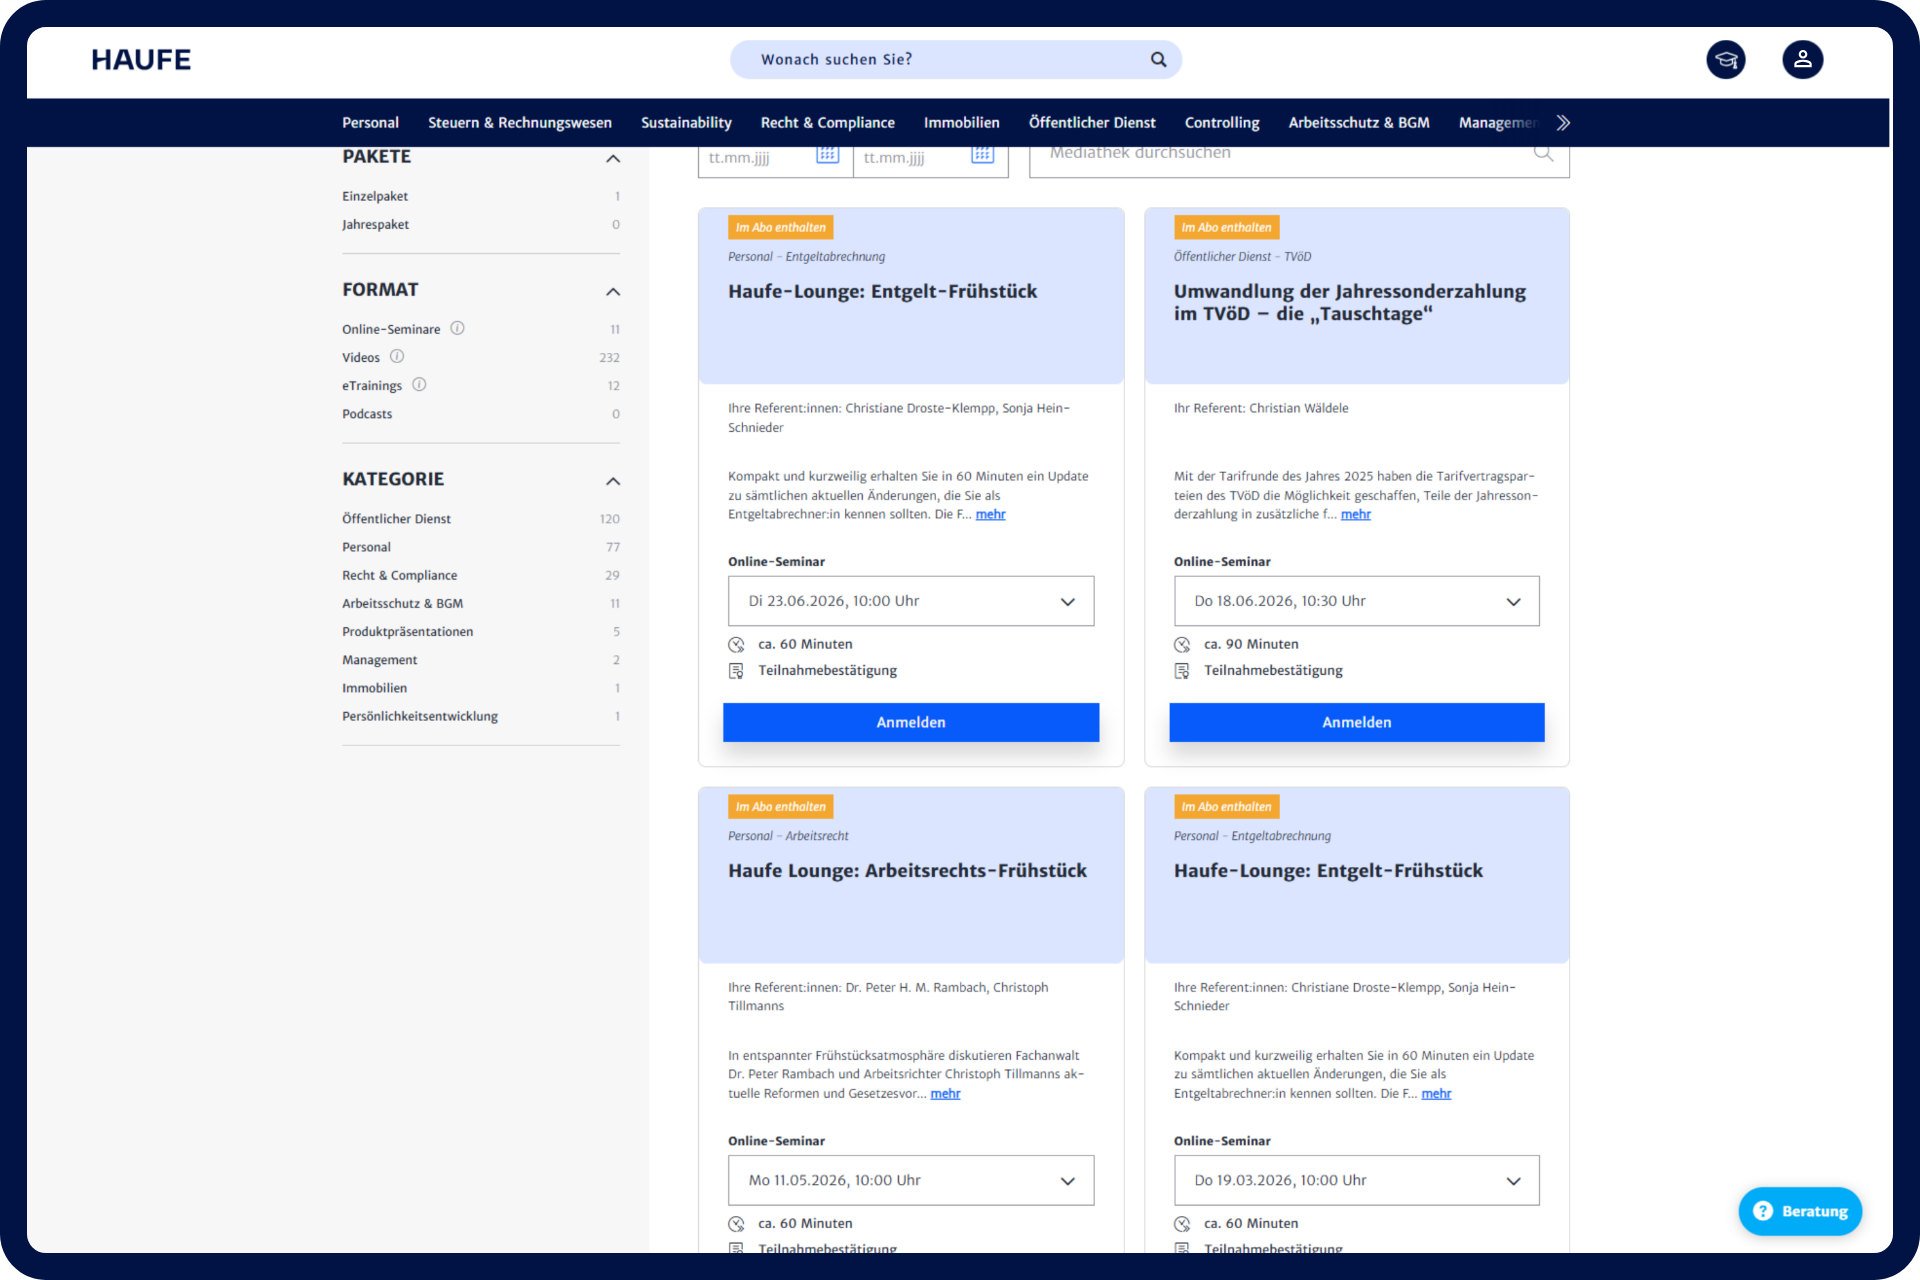Collapse the FORMAT filter section

613,292
